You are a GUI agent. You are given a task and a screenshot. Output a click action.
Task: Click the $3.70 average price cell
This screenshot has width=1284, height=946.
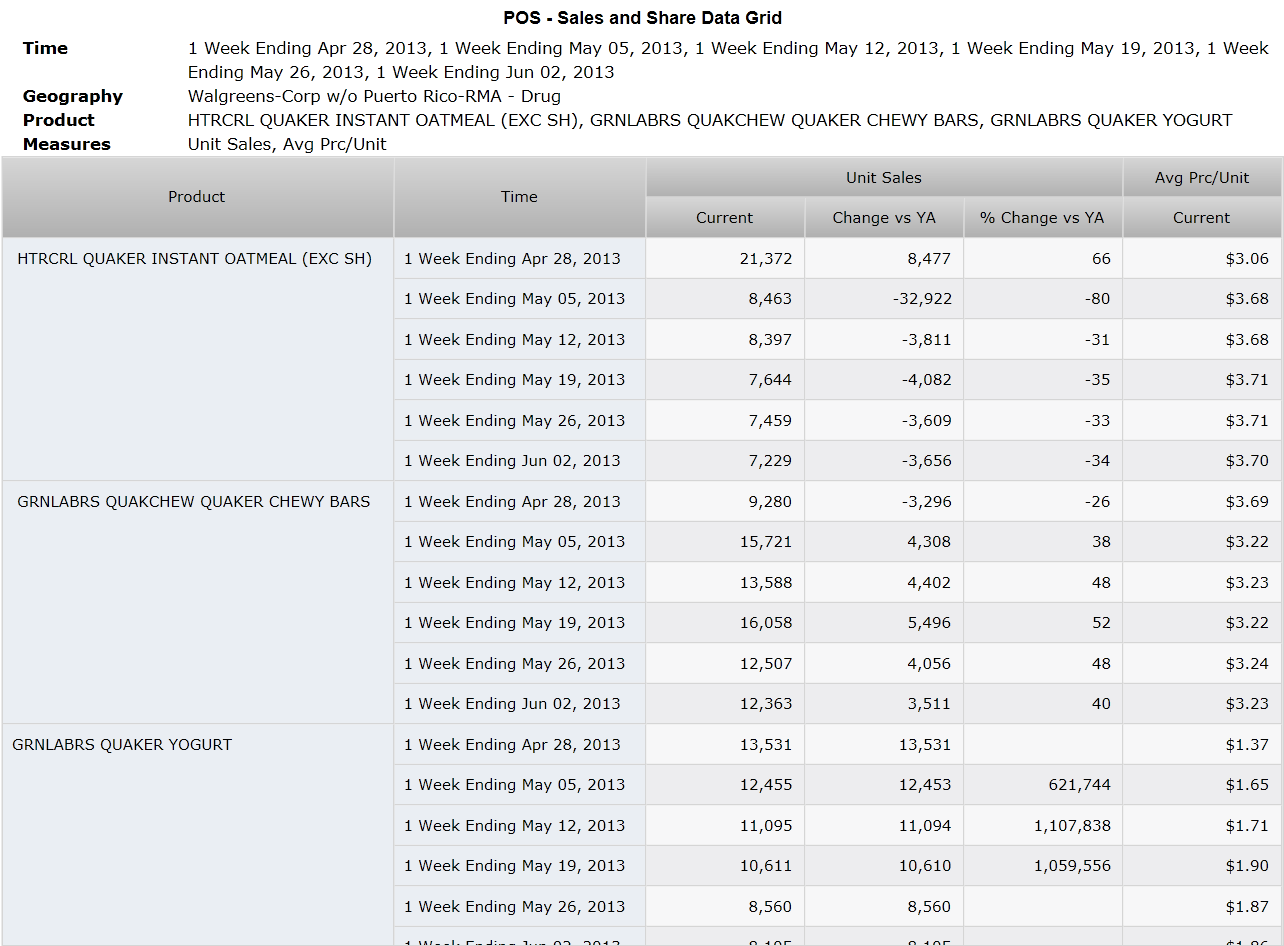click(x=1202, y=461)
